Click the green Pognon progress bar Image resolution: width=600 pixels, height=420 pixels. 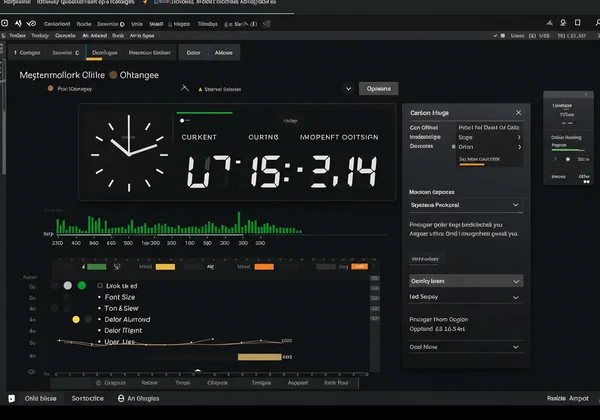(x=568, y=150)
